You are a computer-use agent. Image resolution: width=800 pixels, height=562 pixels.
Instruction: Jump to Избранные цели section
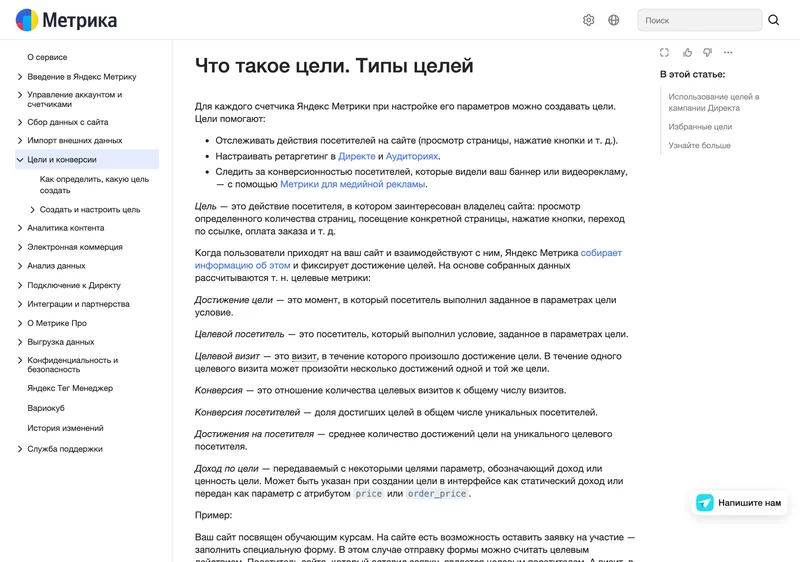coord(700,126)
